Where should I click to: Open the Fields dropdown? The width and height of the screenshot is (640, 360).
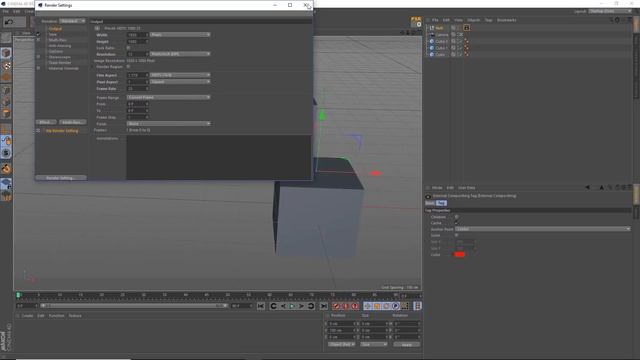coord(168,123)
